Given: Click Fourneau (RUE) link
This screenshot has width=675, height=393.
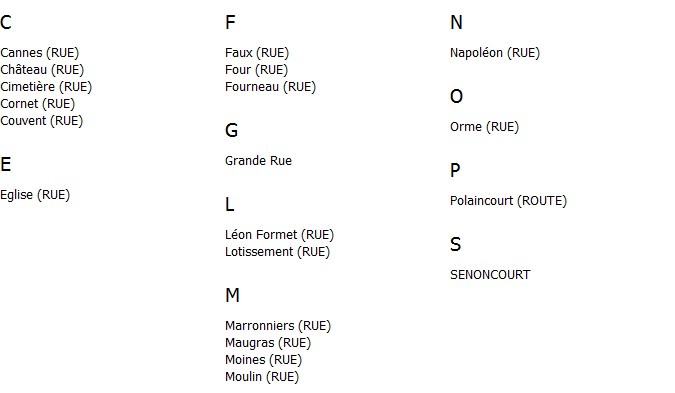Looking at the screenshot, I should pyautogui.click(x=270, y=87).
